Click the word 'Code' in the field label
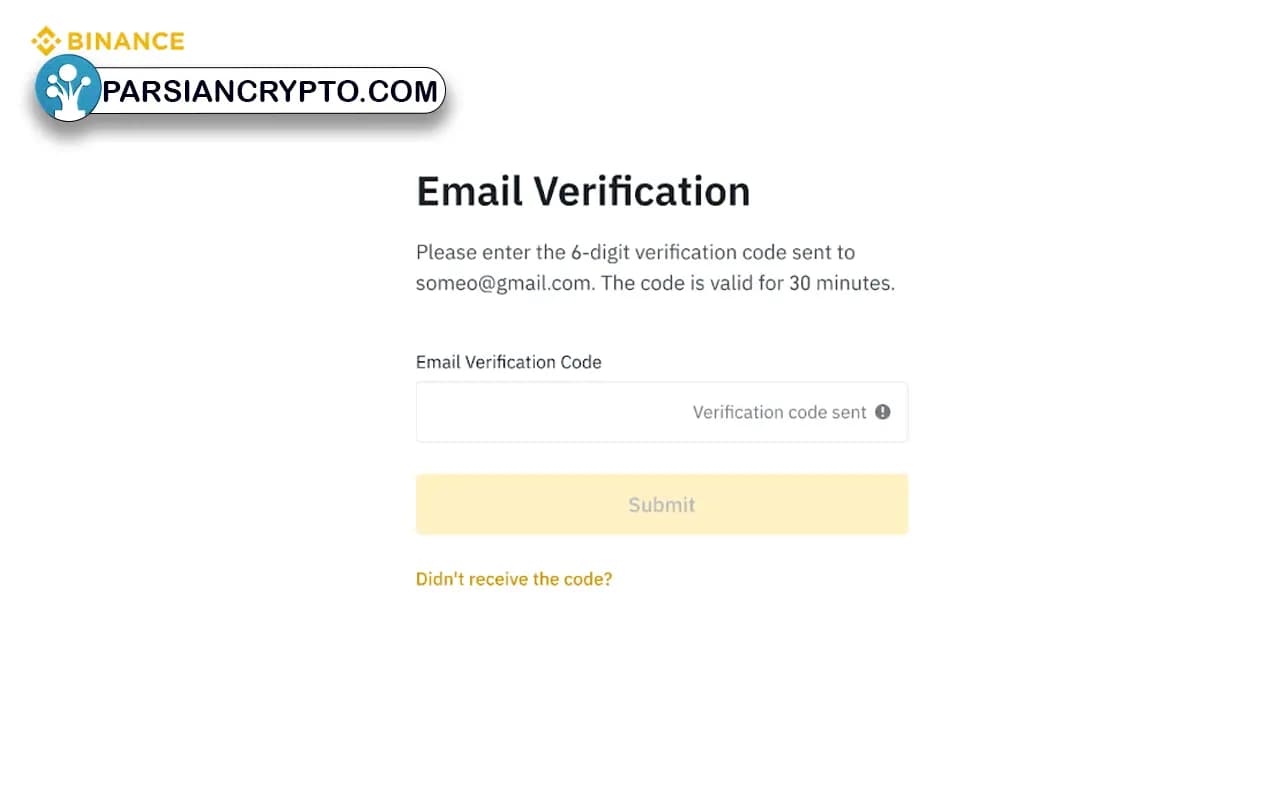 coord(581,362)
